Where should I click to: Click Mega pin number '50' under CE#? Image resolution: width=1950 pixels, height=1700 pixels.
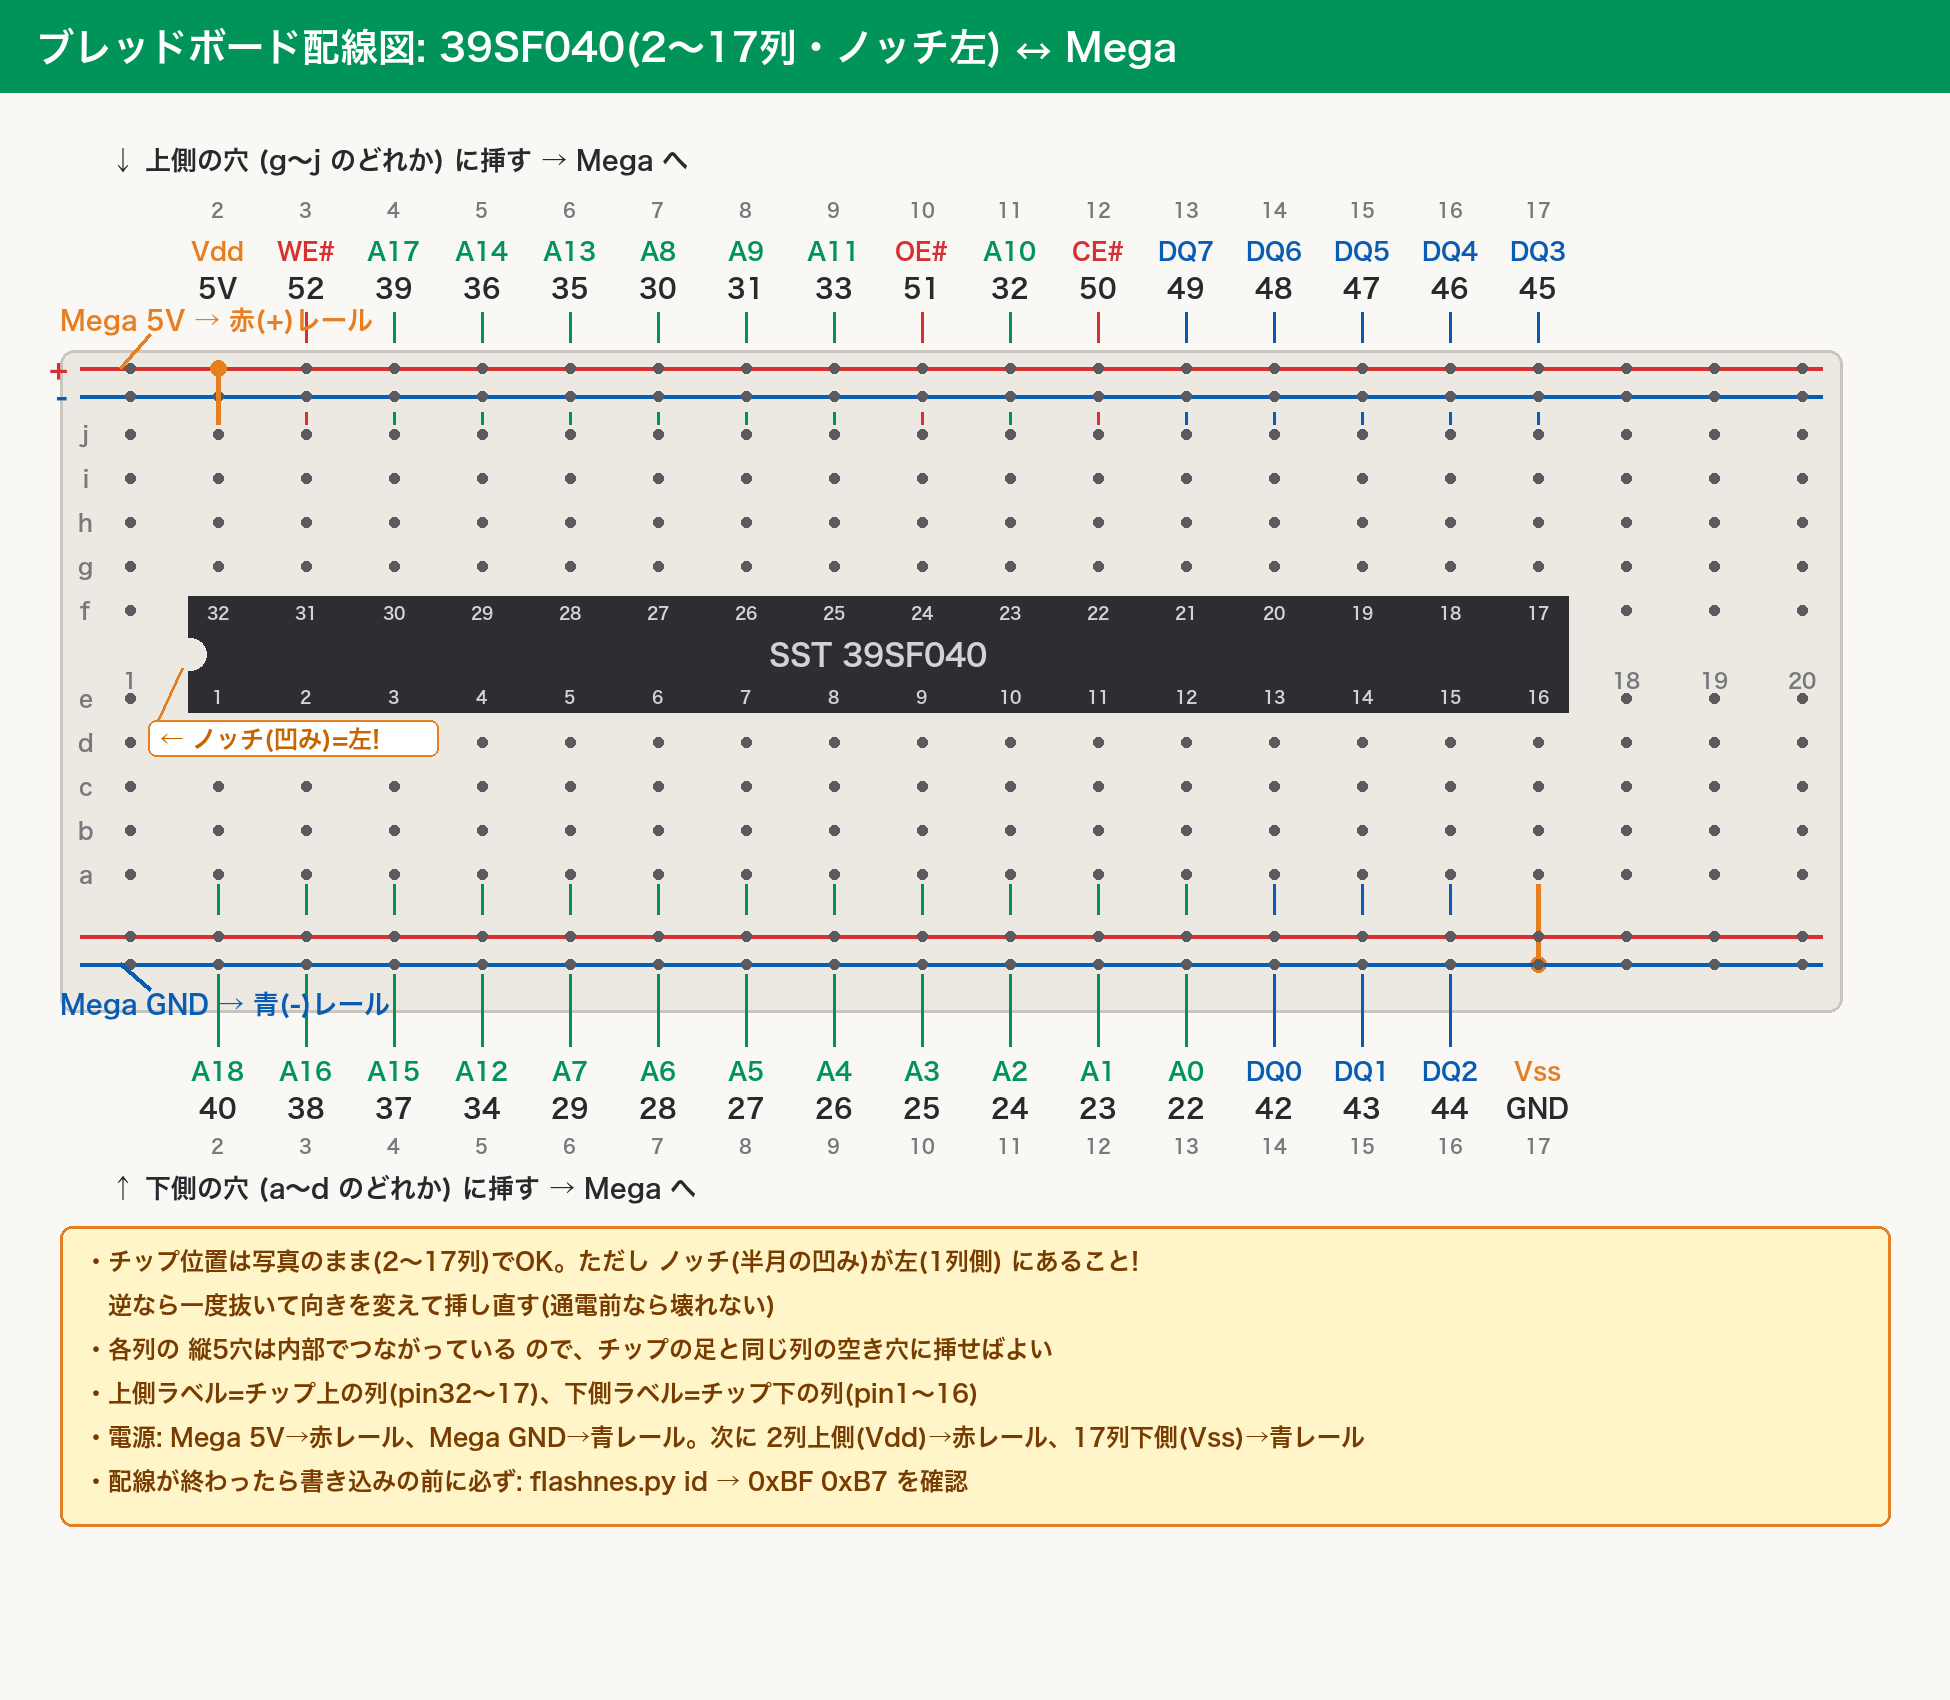pyautogui.click(x=1097, y=289)
